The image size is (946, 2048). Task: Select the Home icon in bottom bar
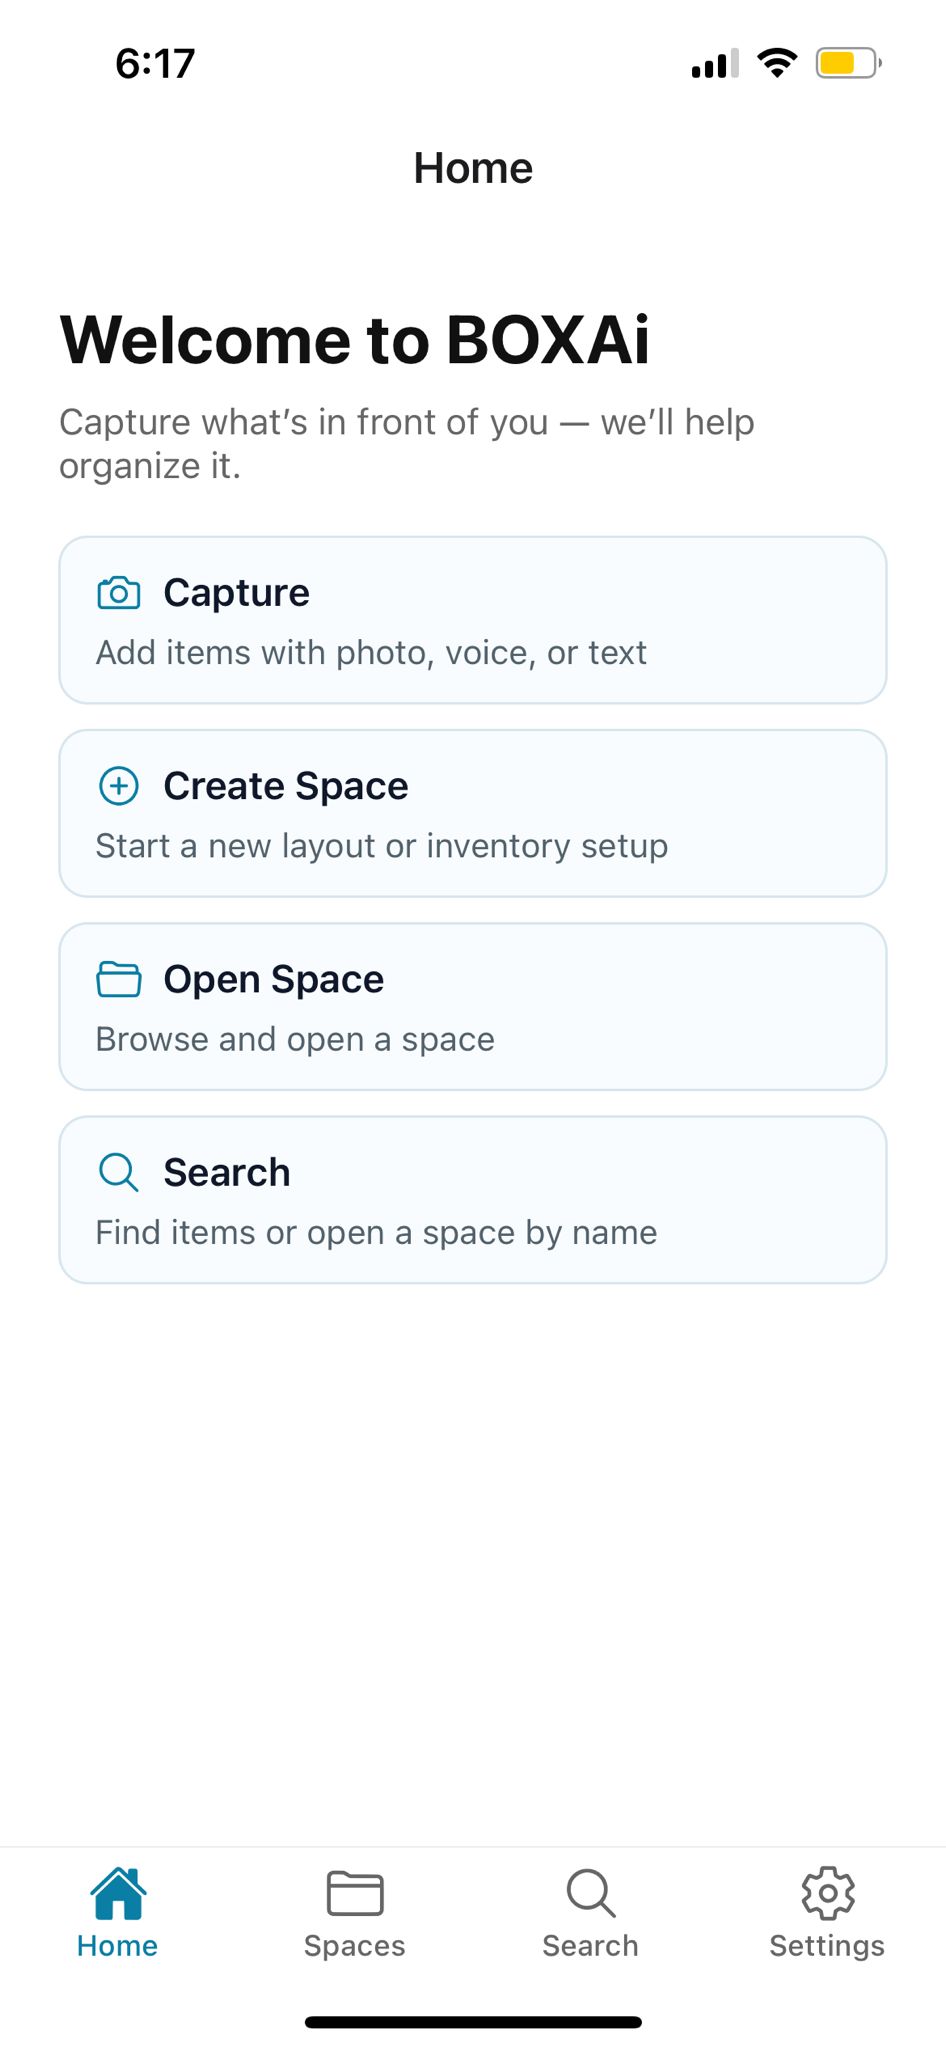point(117,1892)
